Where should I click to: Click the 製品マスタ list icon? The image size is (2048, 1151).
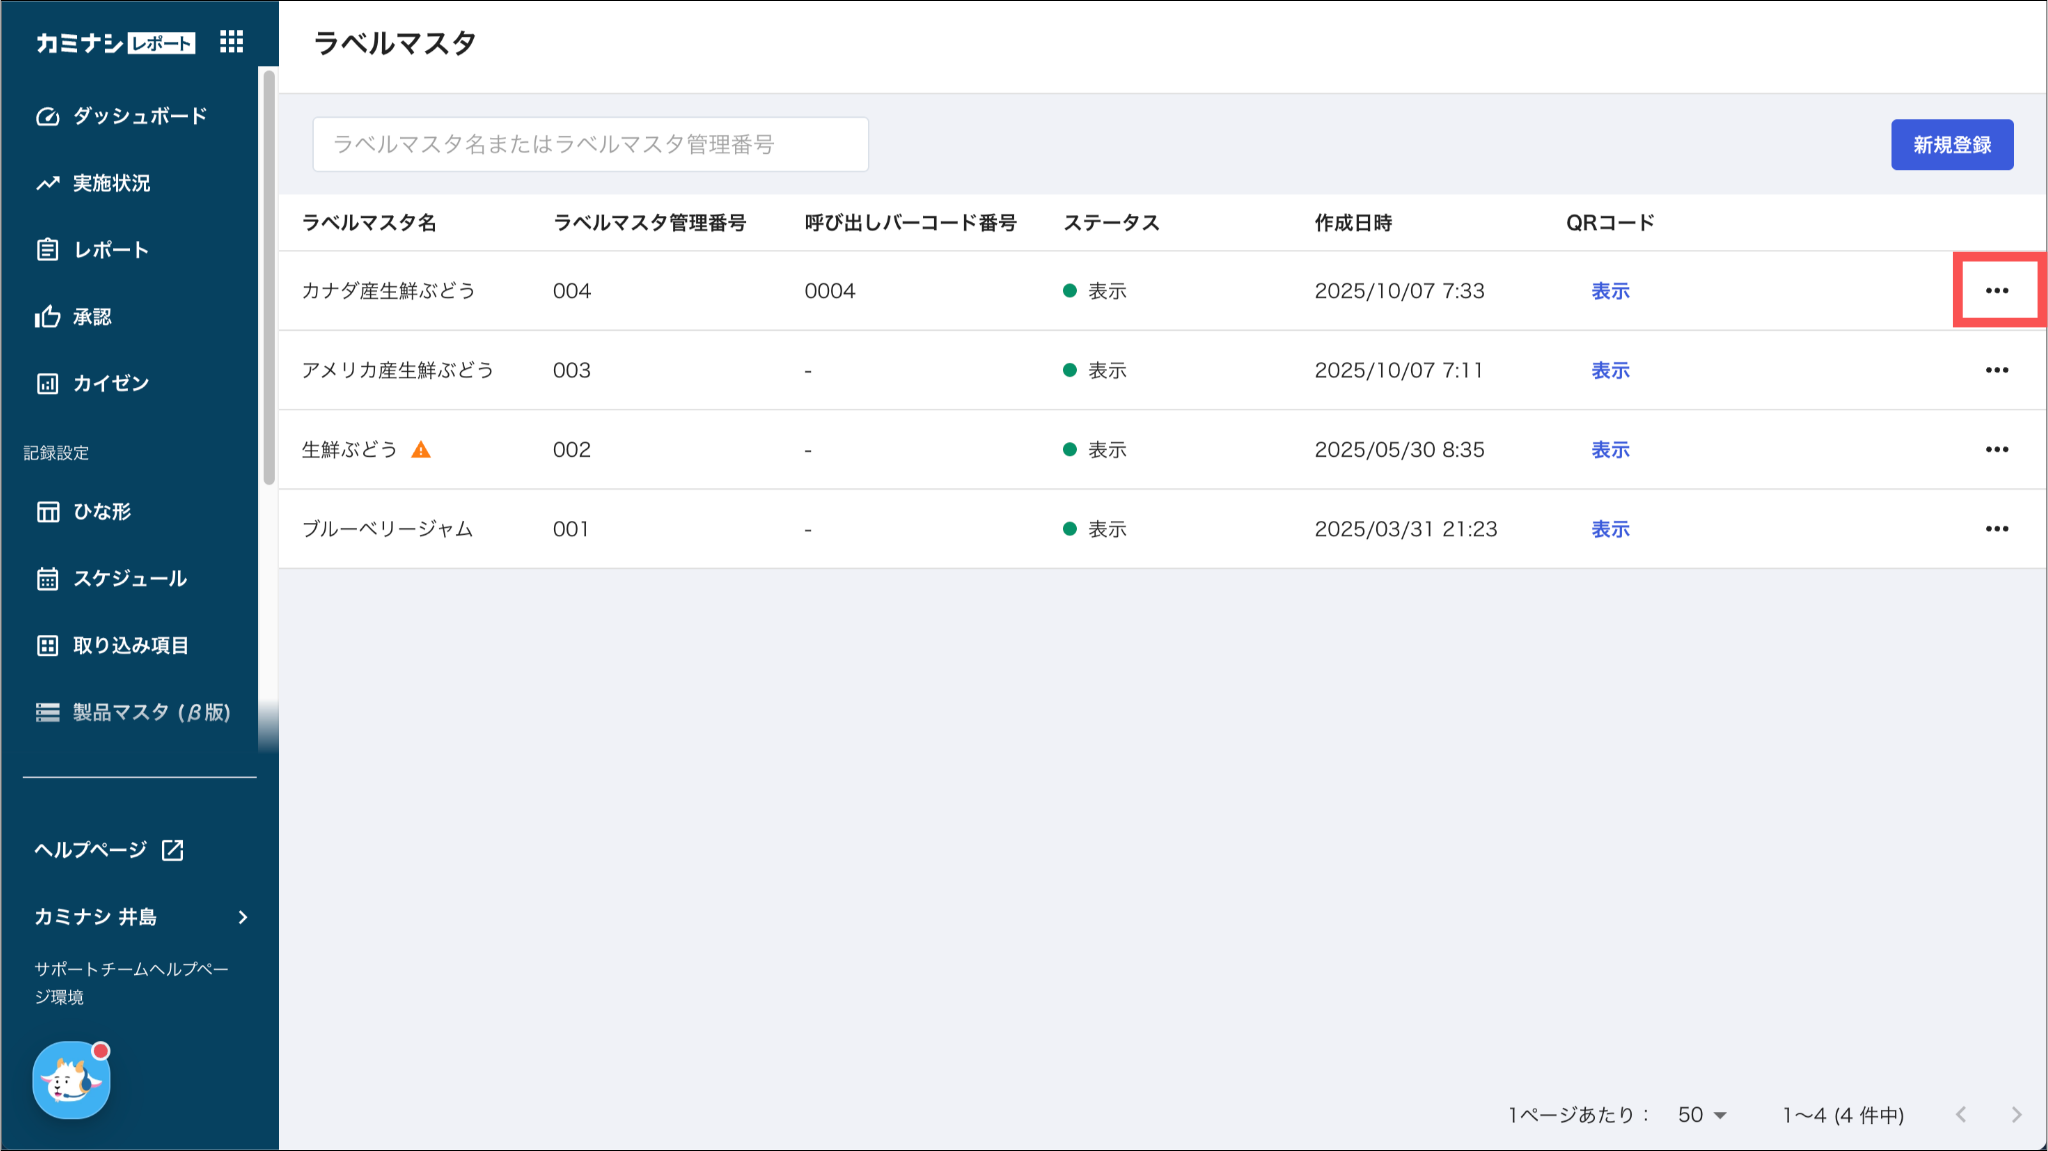[x=47, y=712]
